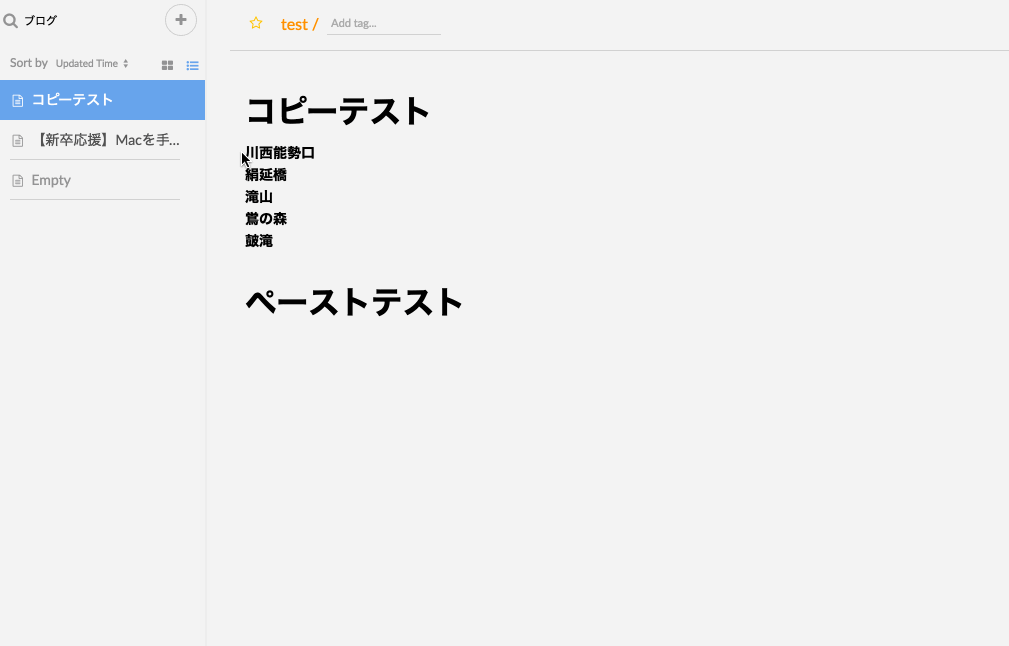Viewport: 1009px width, 646px height.
Task: Click the document icon beside Empty note
Action: coord(16,179)
